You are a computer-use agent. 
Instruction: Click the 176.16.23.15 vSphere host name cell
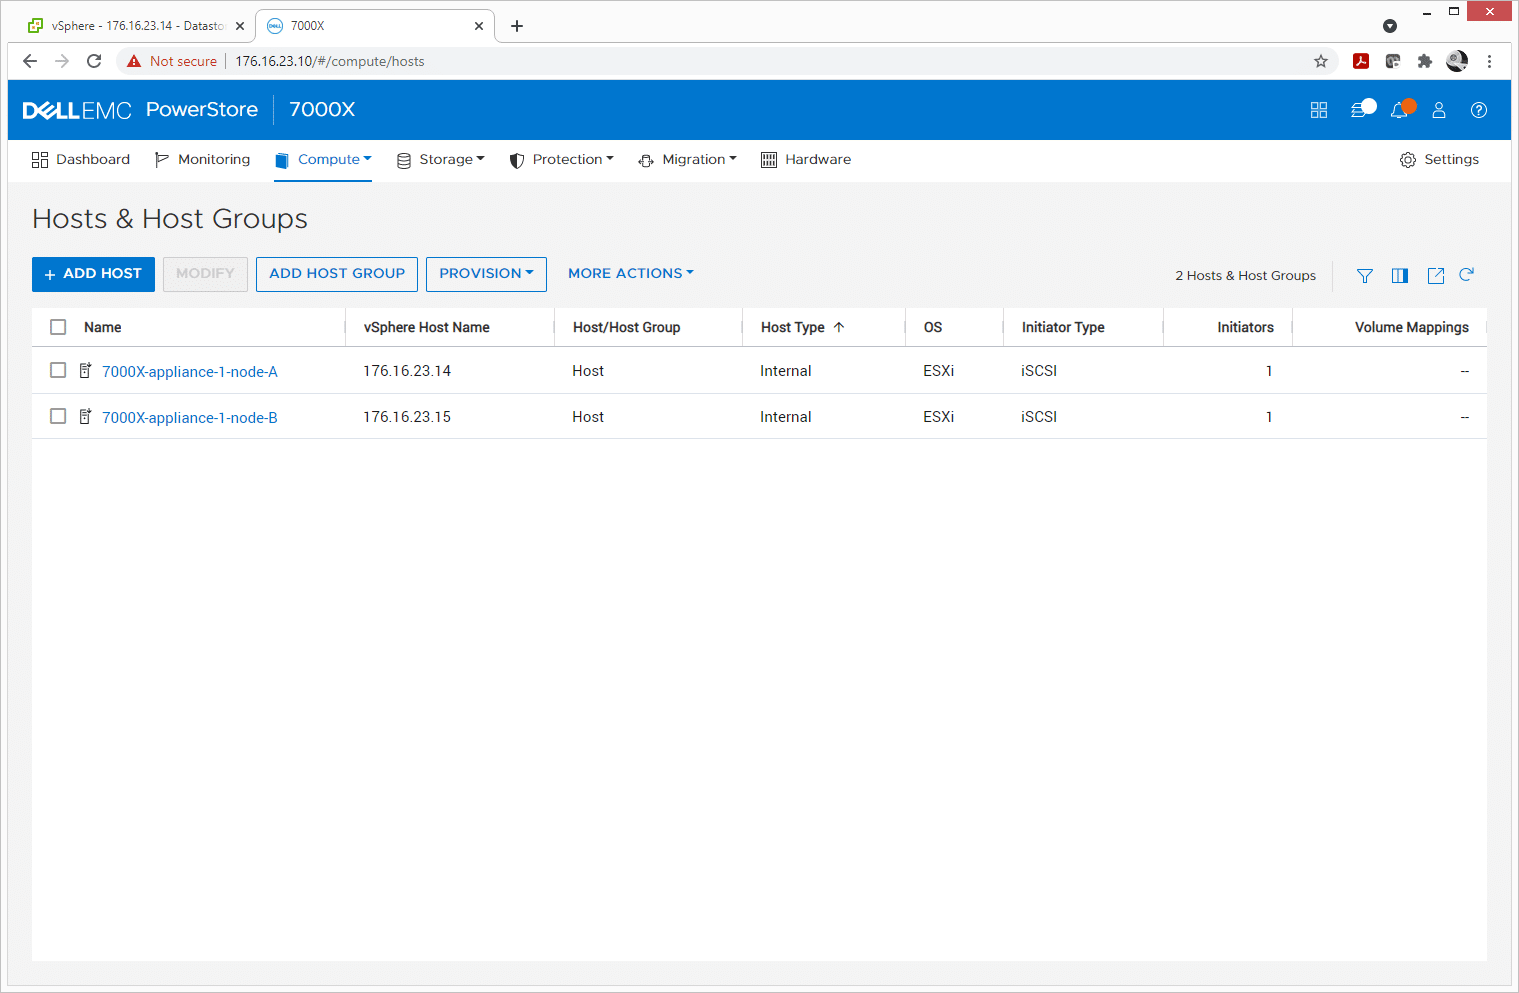click(x=407, y=417)
